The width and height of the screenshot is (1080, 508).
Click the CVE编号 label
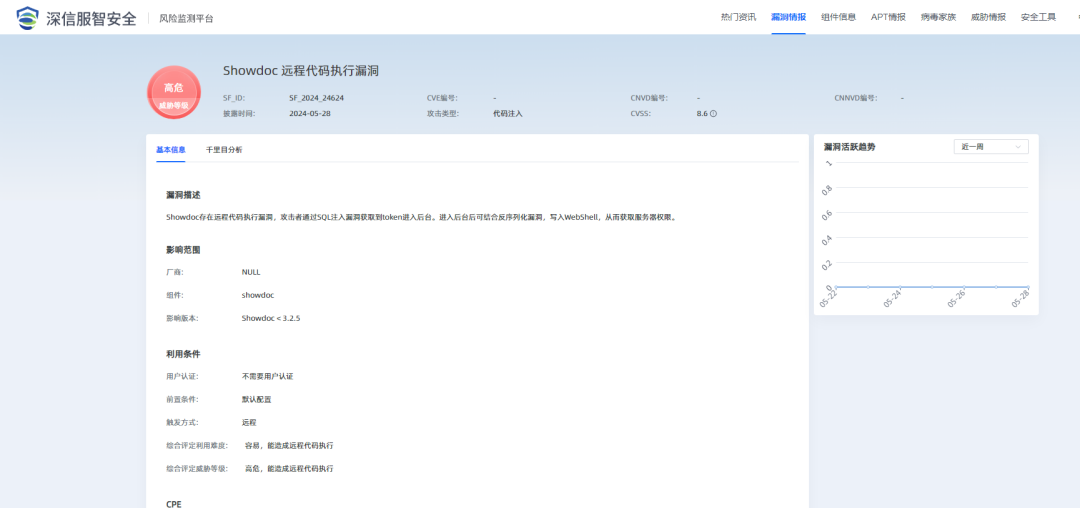pos(442,98)
